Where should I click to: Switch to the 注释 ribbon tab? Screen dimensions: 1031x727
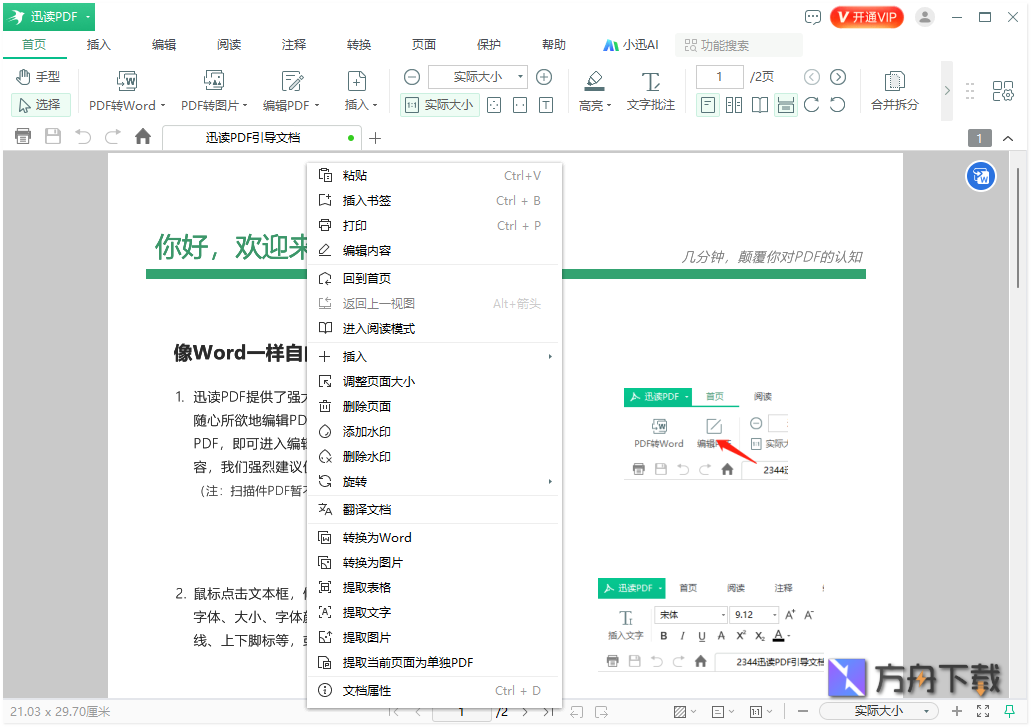coord(294,45)
